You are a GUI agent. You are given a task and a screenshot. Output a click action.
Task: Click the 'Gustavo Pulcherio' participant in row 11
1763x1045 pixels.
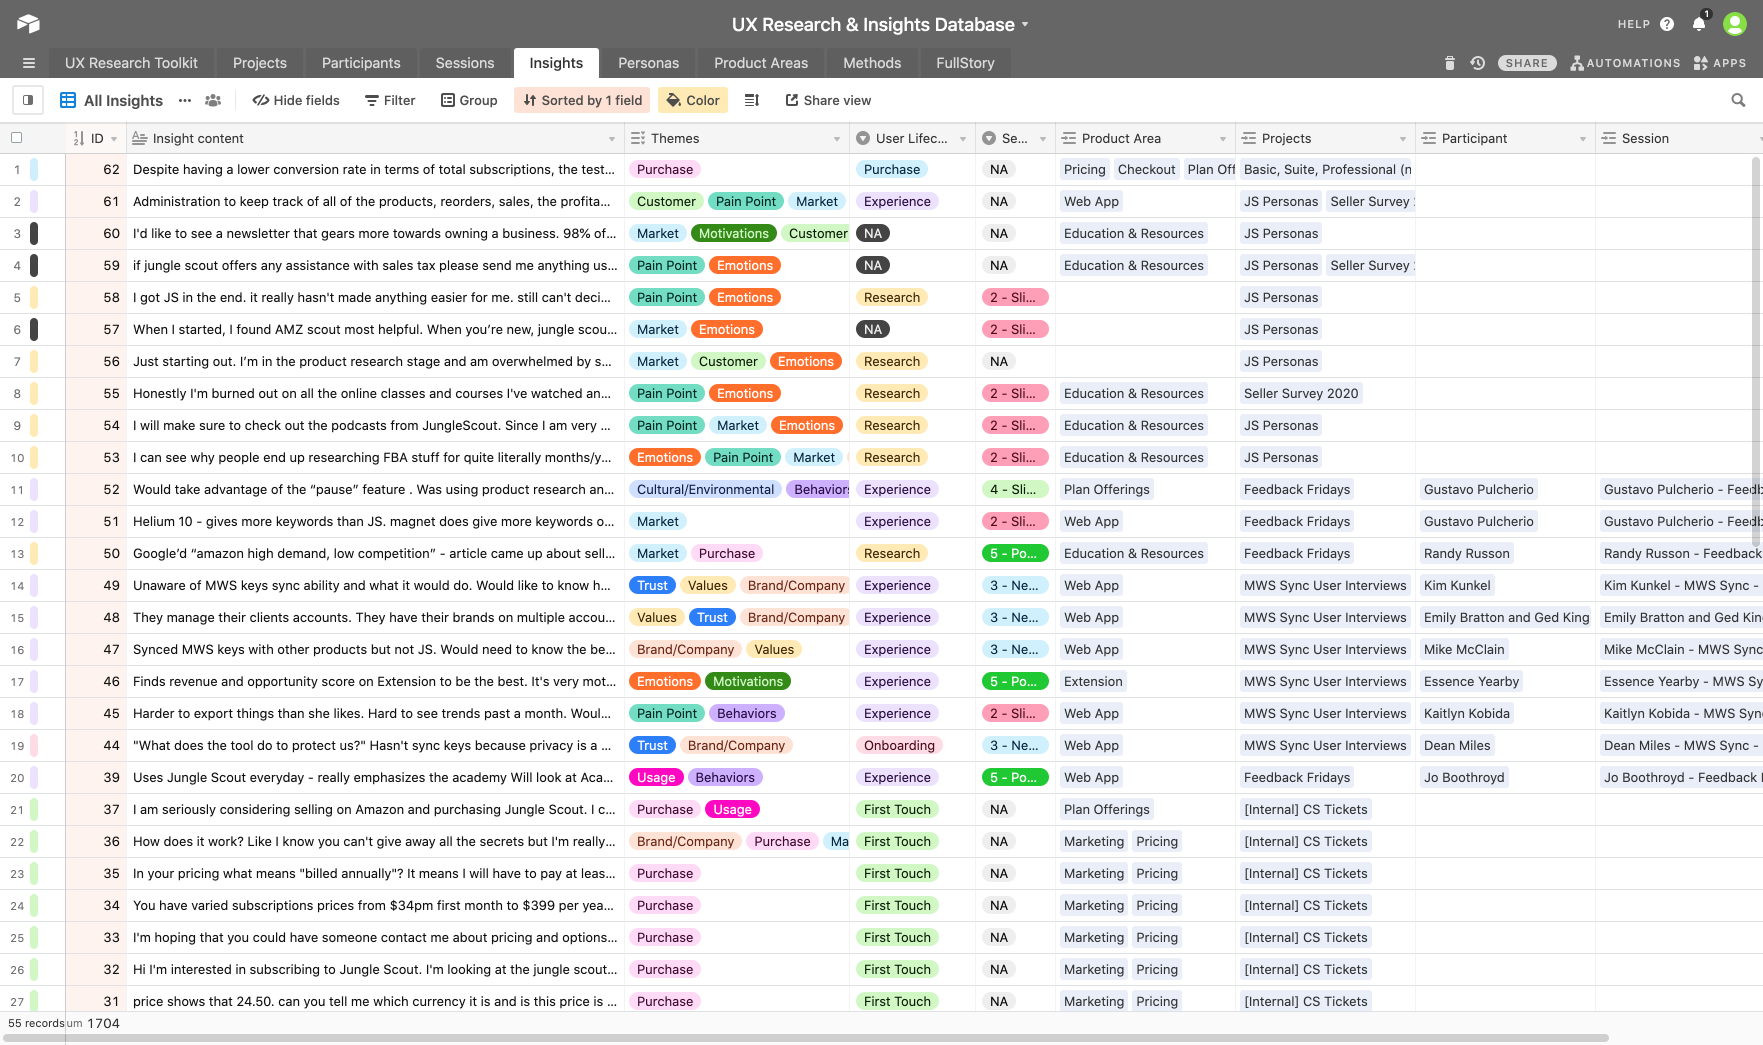point(1478,490)
